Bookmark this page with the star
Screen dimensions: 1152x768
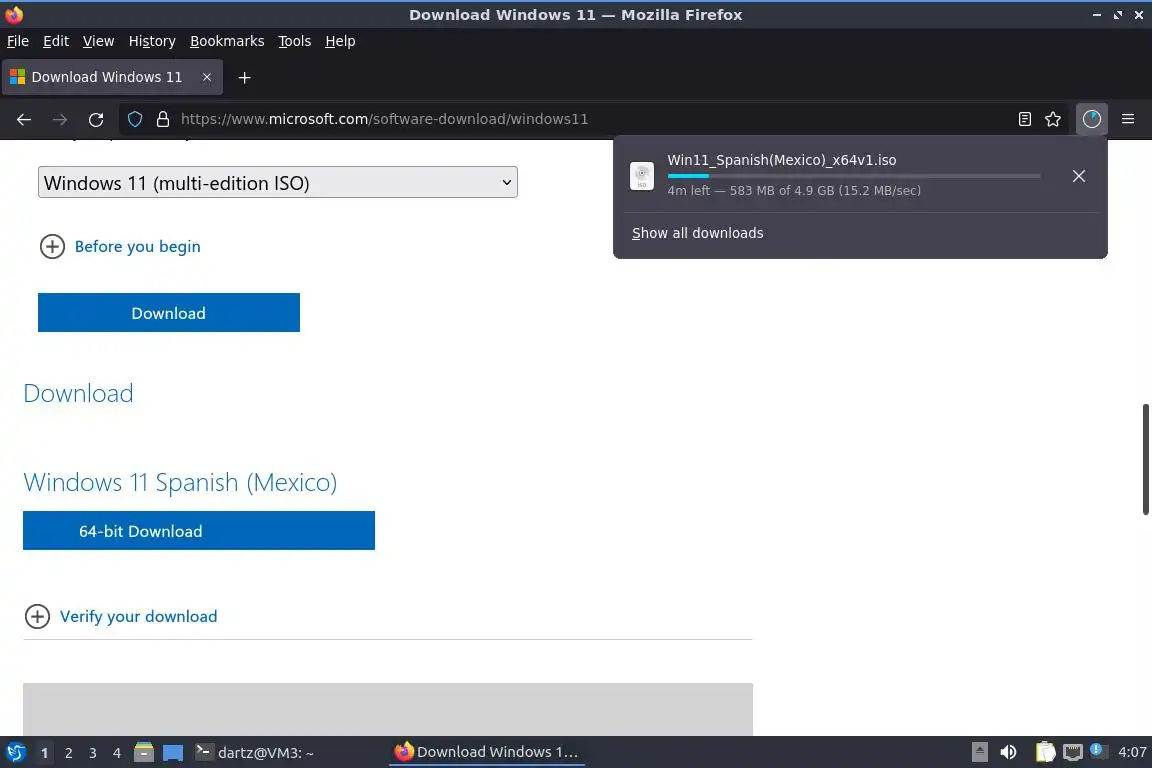coord(1053,119)
